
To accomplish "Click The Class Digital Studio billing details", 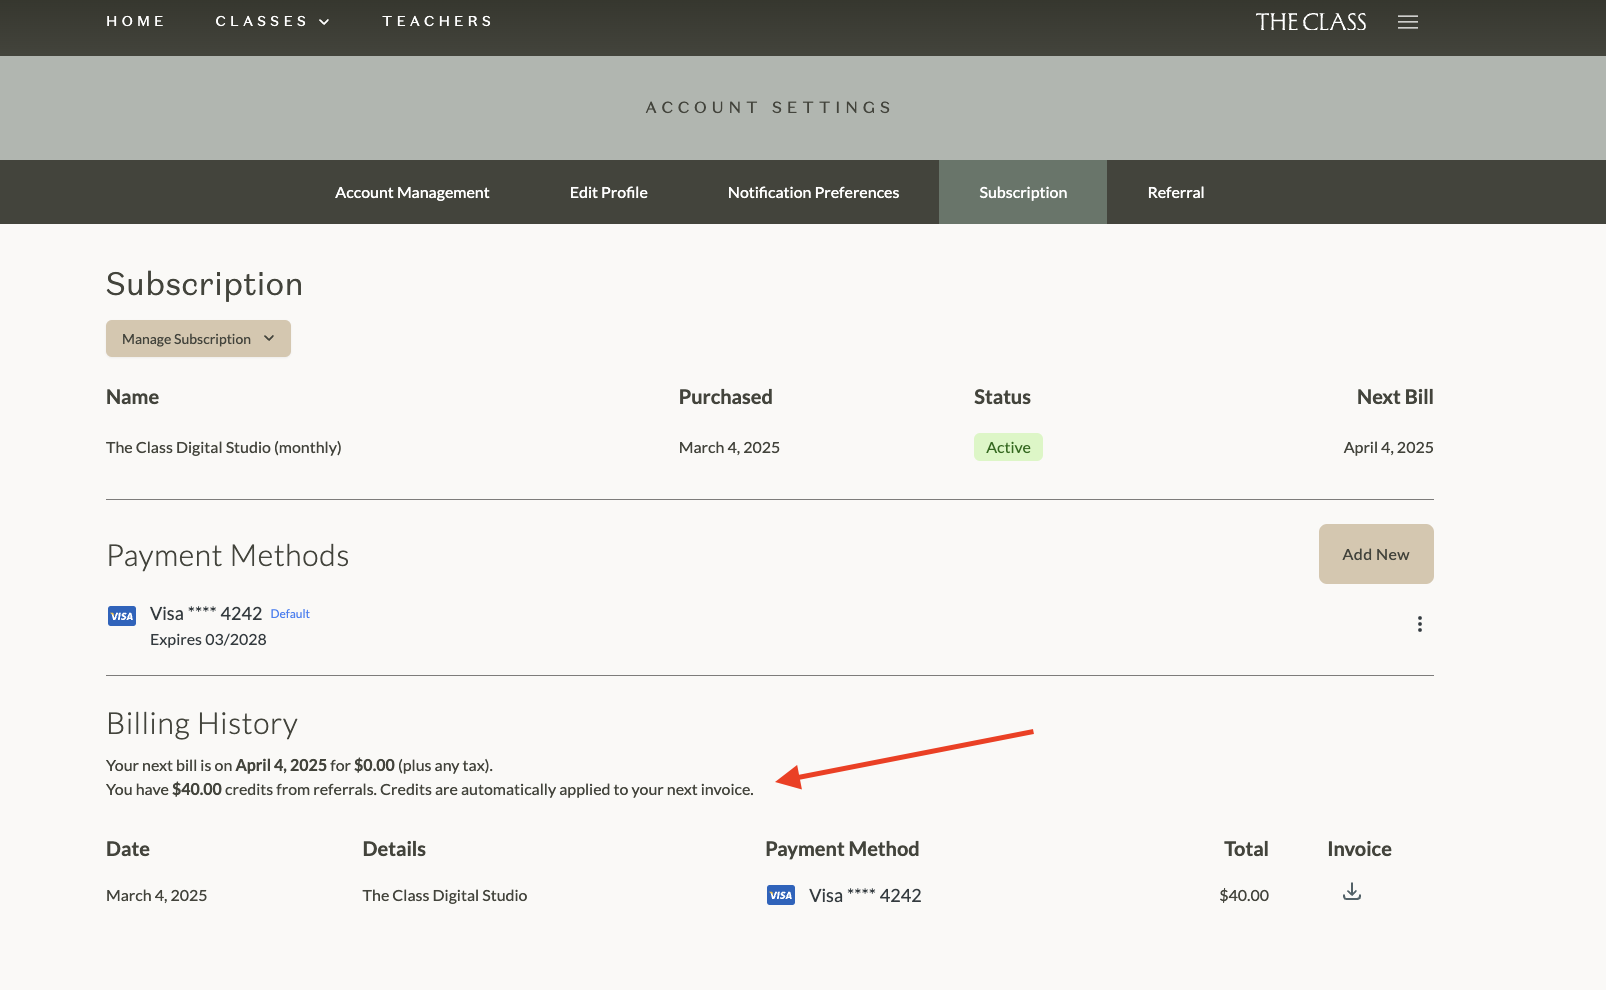I will (x=445, y=895).
